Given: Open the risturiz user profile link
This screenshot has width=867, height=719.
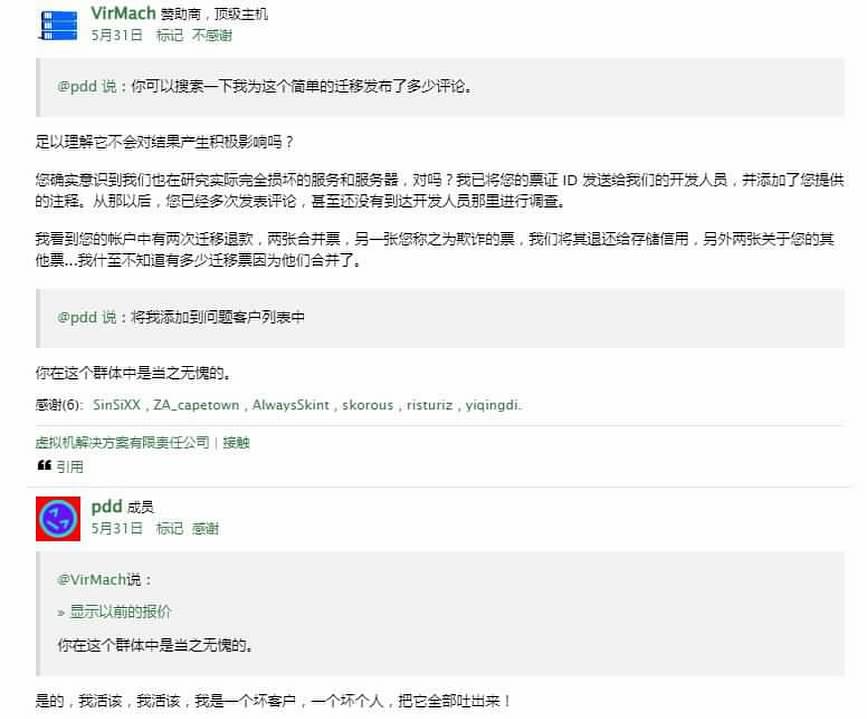Looking at the screenshot, I should 430,405.
